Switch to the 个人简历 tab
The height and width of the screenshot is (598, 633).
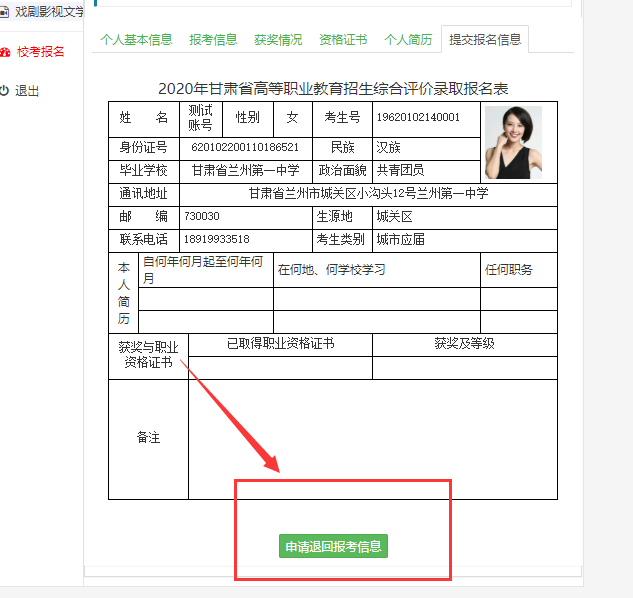point(408,40)
